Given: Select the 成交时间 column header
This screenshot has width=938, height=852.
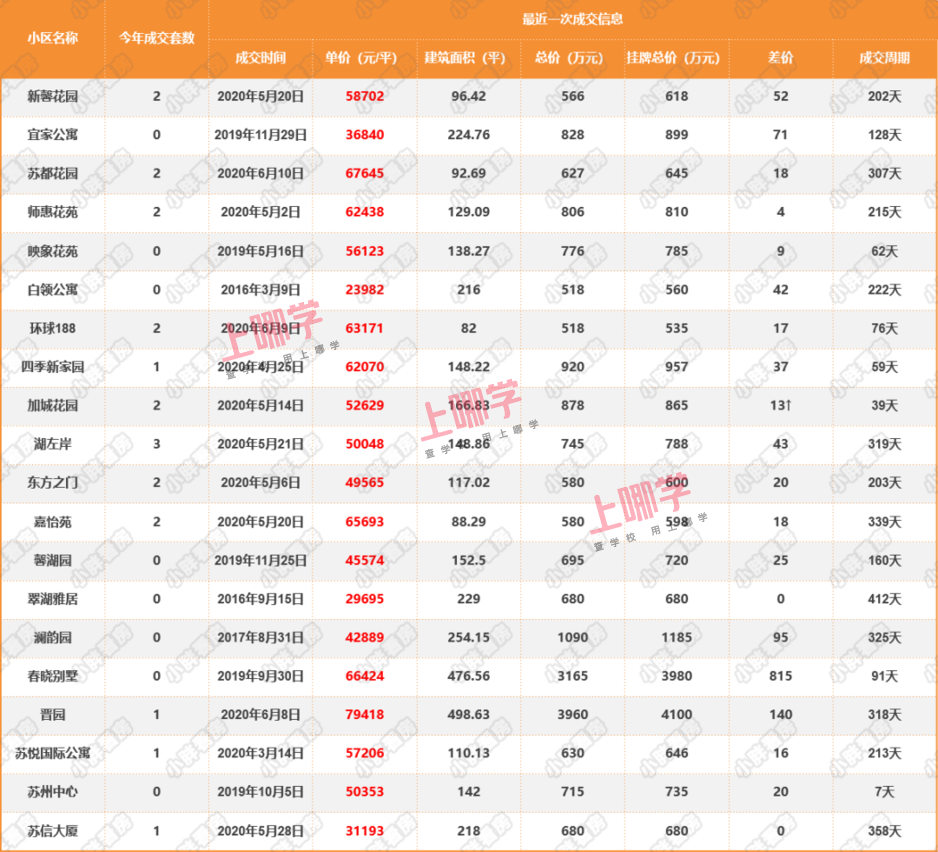Looking at the screenshot, I should click(260, 58).
